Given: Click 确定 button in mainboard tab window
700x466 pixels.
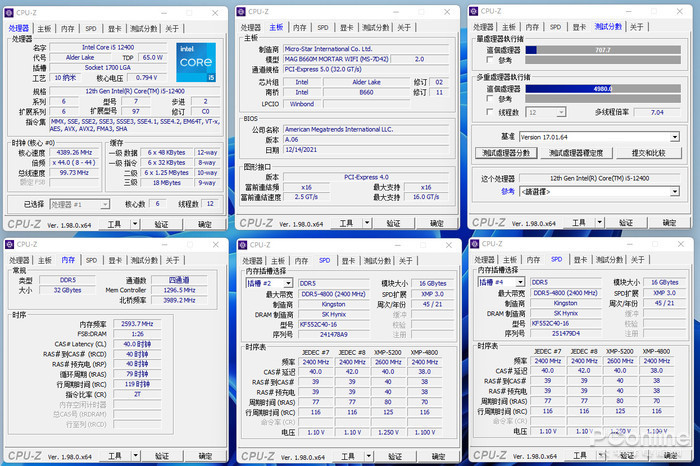Looking at the screenshot, I should pos(437,223).
